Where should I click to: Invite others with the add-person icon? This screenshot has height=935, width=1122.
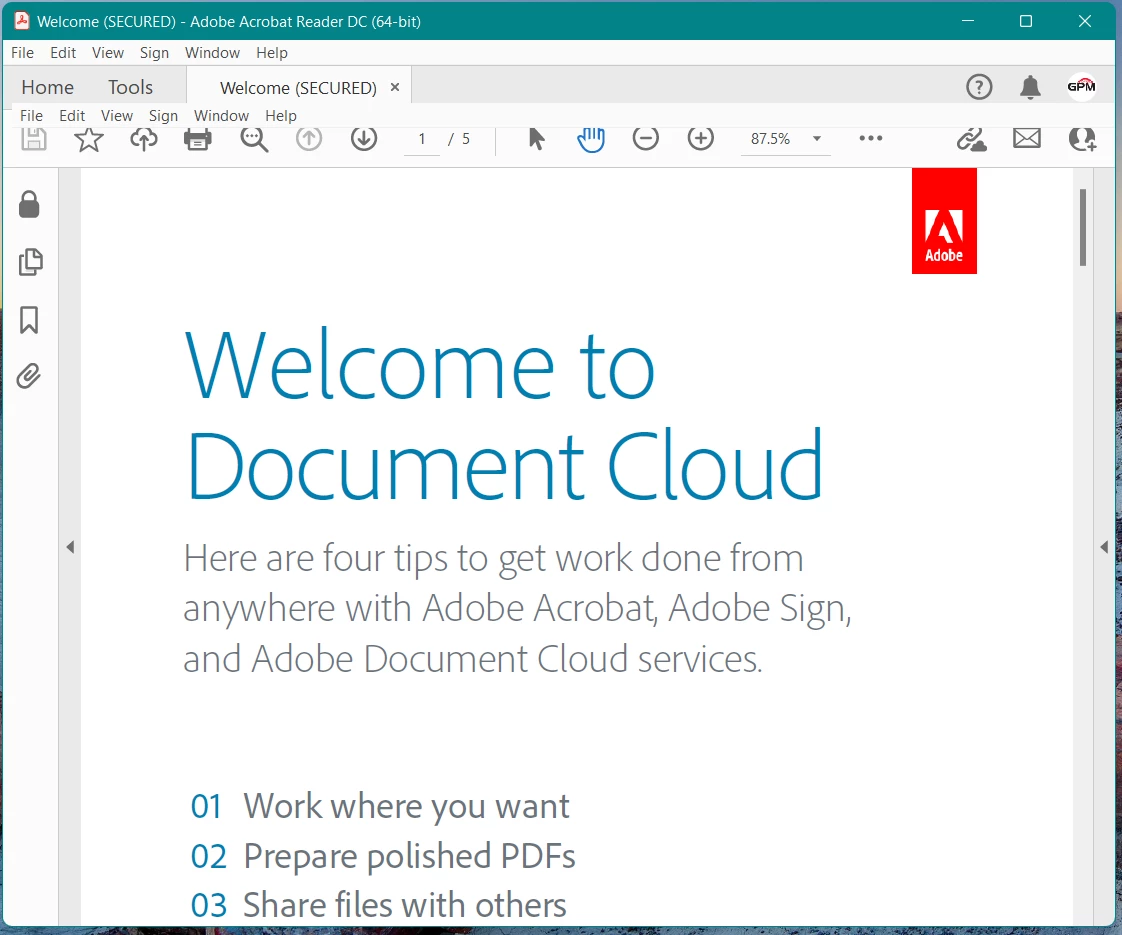(1082, 139)
